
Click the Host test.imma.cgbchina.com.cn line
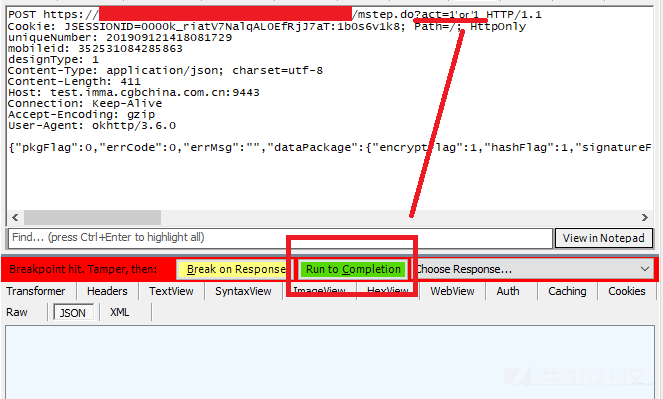(x=134, y=93)
